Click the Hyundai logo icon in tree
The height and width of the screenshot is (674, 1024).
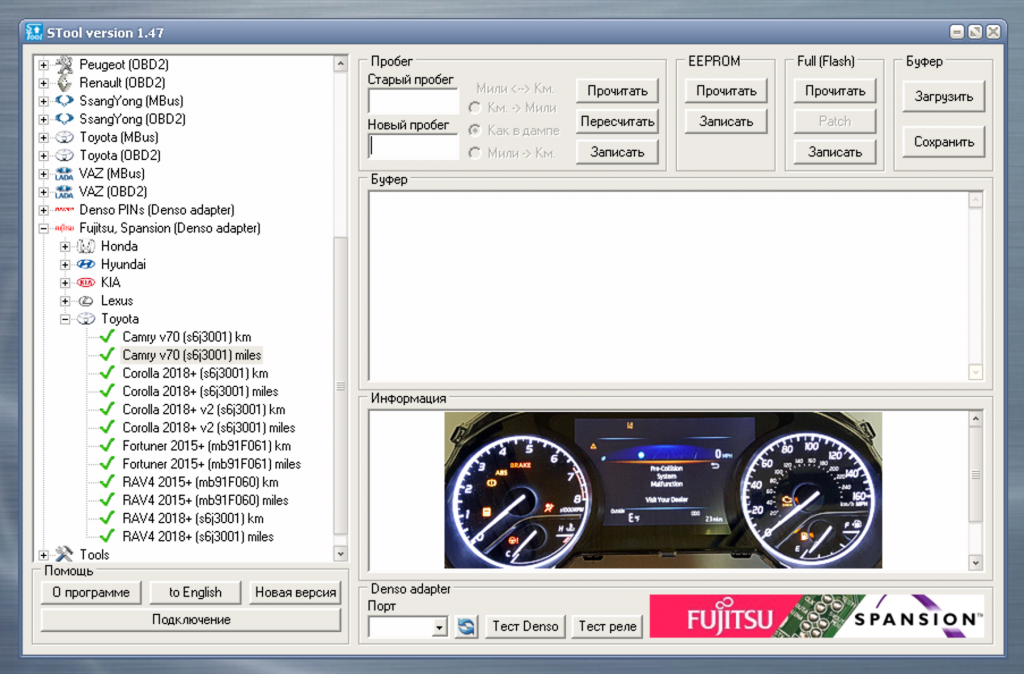[85, 265]
